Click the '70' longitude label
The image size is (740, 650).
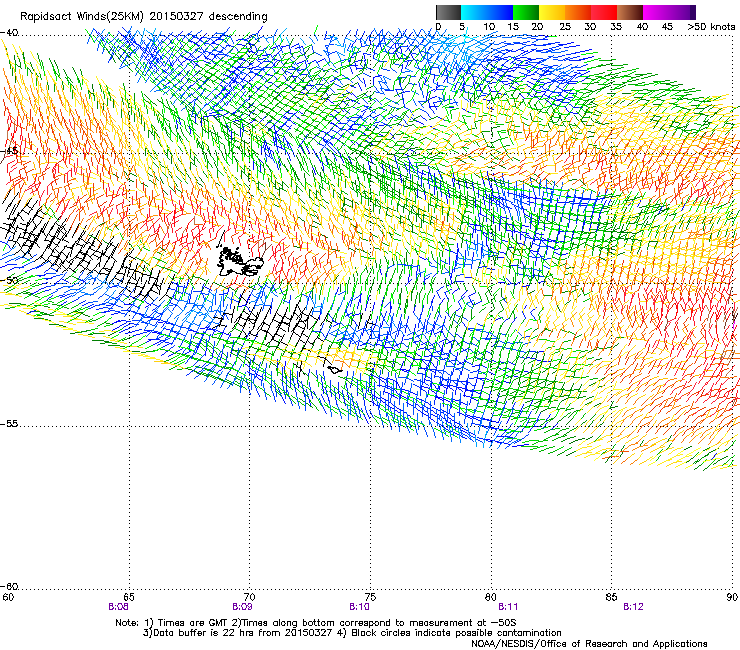249,597
